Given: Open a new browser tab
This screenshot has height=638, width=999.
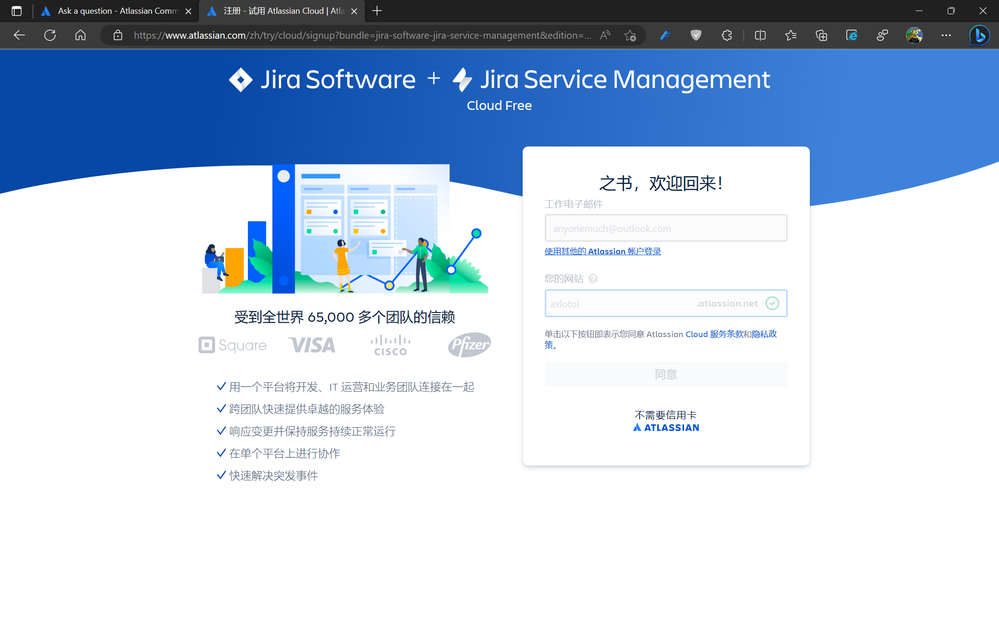Looking at the screenshot, I should 376,11.
